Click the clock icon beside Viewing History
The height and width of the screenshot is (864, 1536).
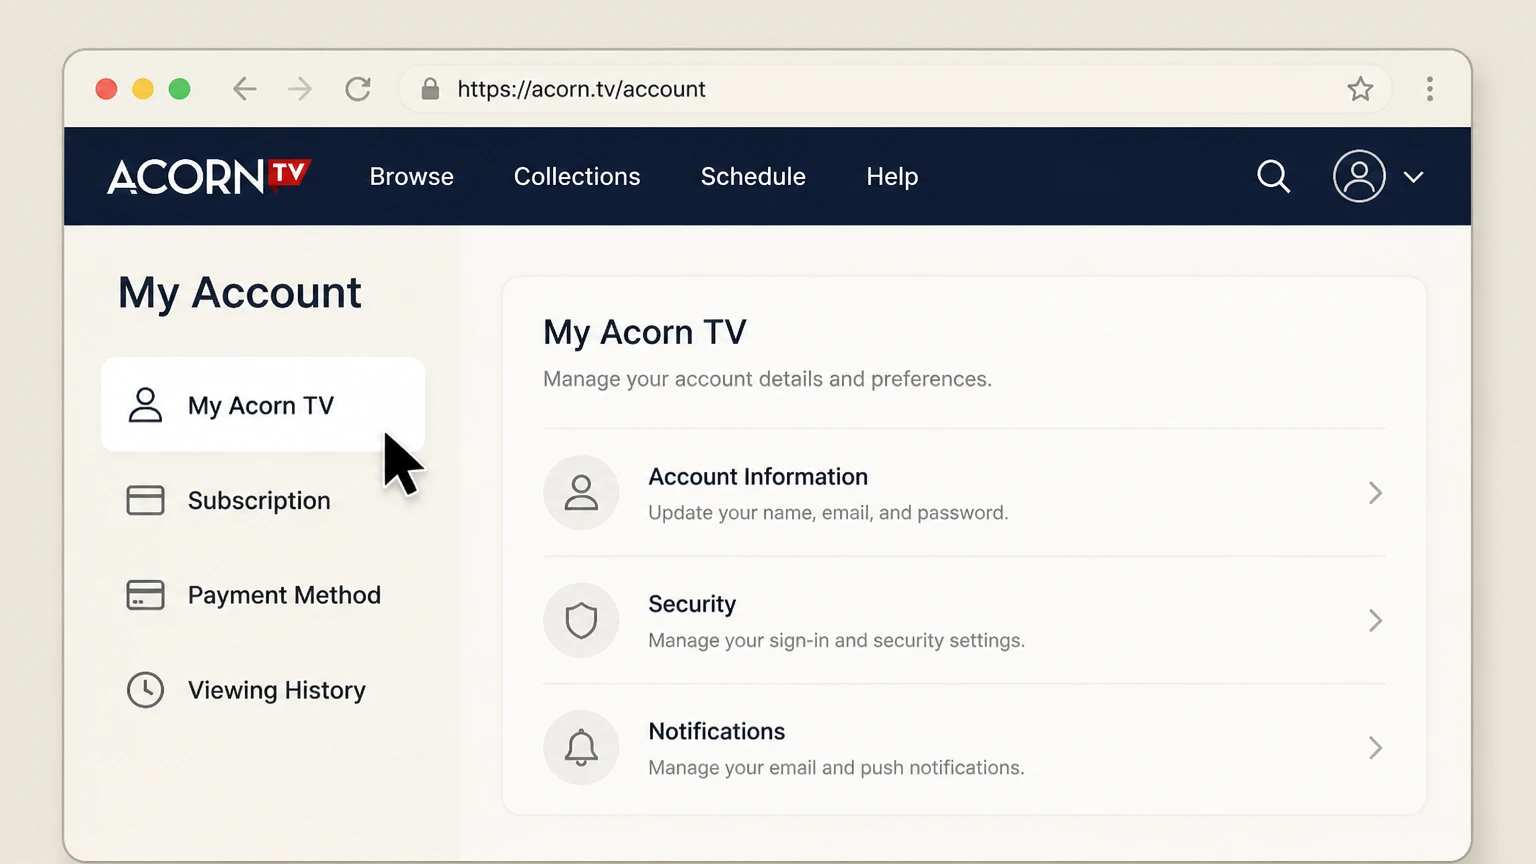145,690
